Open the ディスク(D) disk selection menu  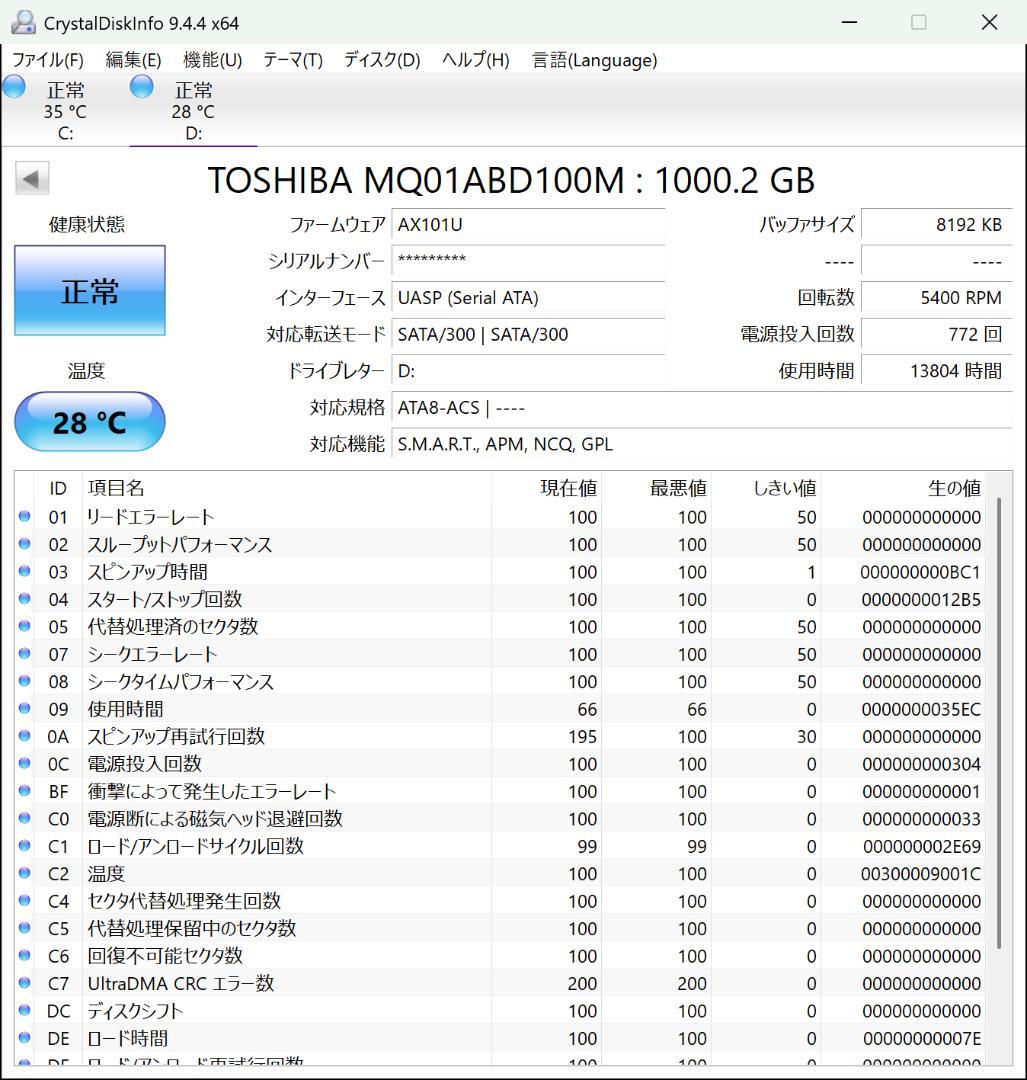click(x=379, y=60)
